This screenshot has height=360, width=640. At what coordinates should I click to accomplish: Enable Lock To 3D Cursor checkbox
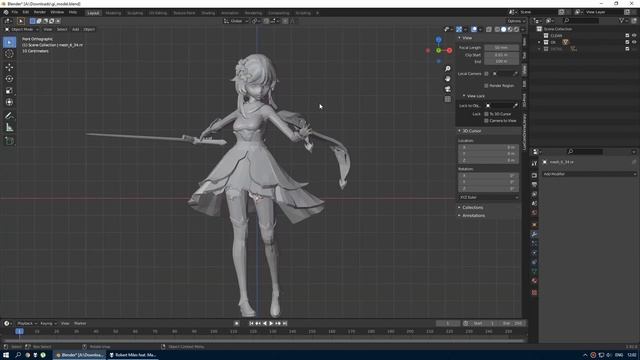click(x=486, y=114)
